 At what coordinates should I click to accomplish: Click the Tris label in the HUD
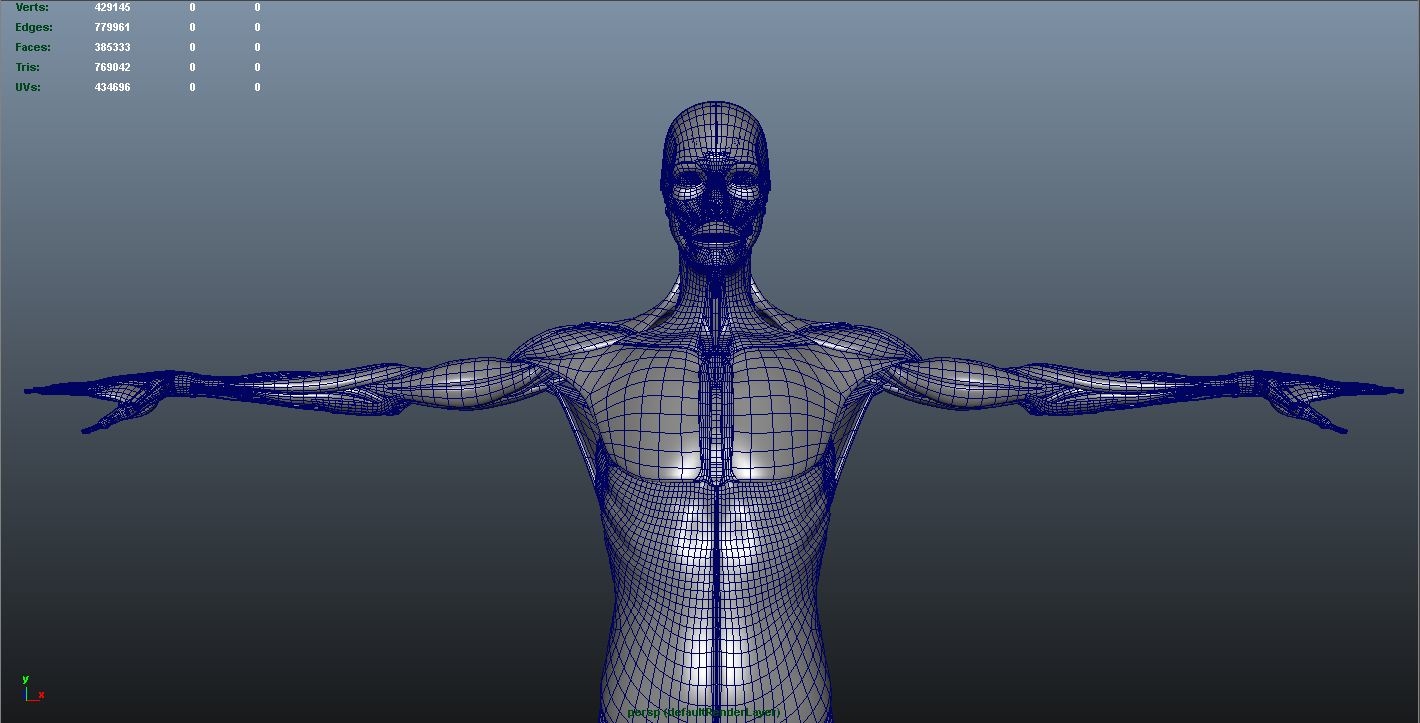pyautogui.click(x=27, y=67)
